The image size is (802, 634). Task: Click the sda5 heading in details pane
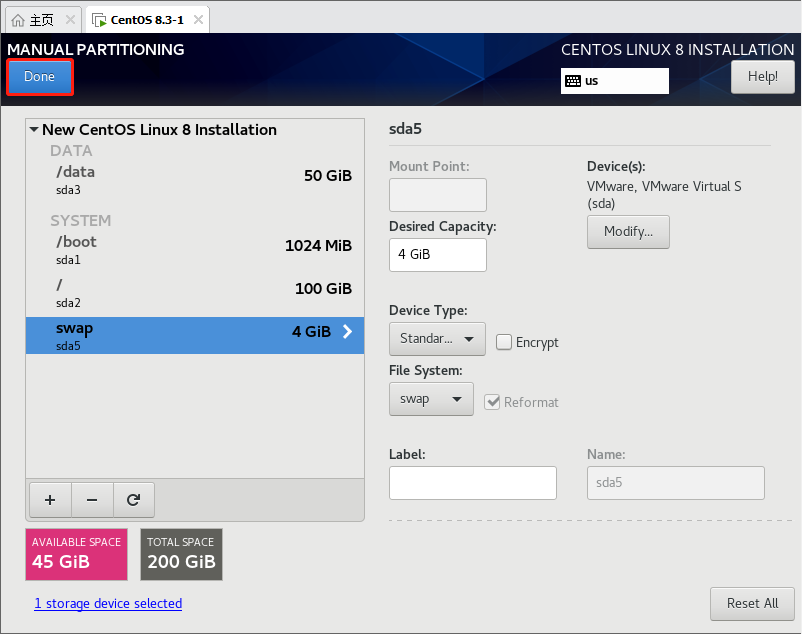(x=405, y=129)
